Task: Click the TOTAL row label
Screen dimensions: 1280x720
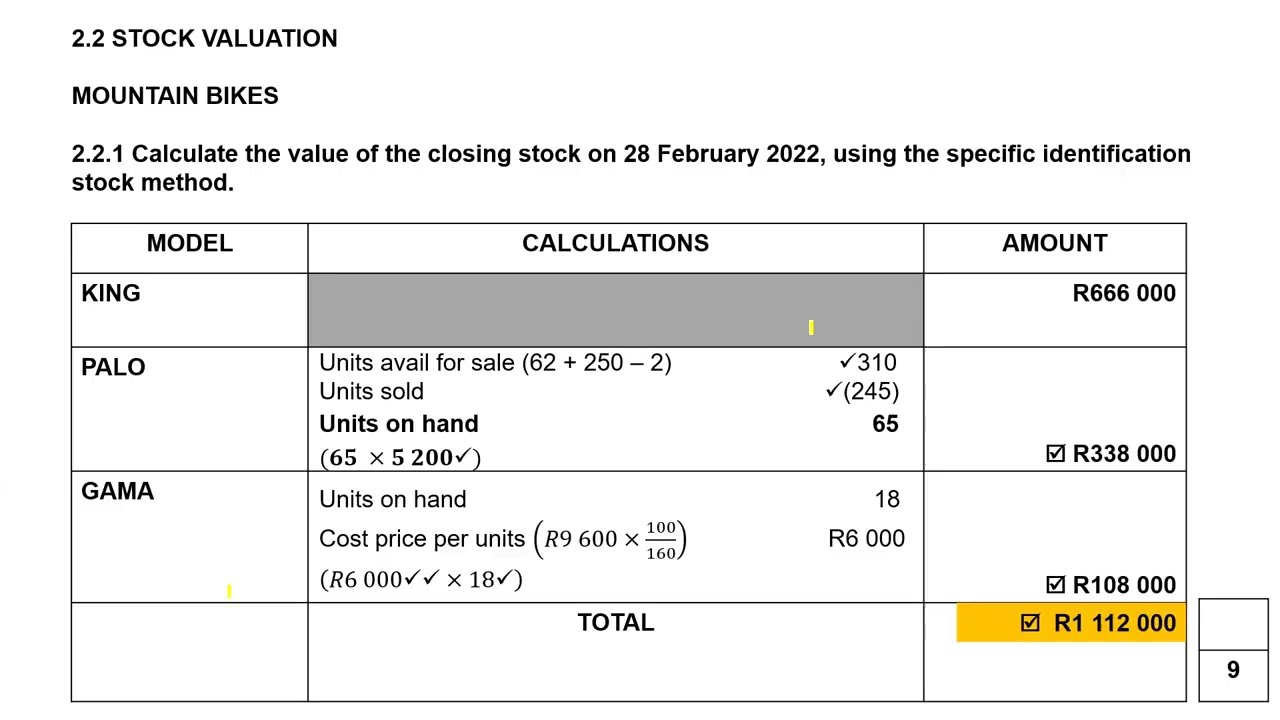Action: pyautogui.click(x=615, y=622)
